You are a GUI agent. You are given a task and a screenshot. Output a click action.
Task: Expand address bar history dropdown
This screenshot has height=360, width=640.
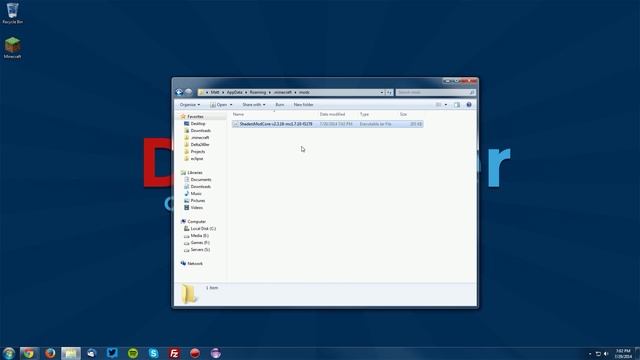382,93
